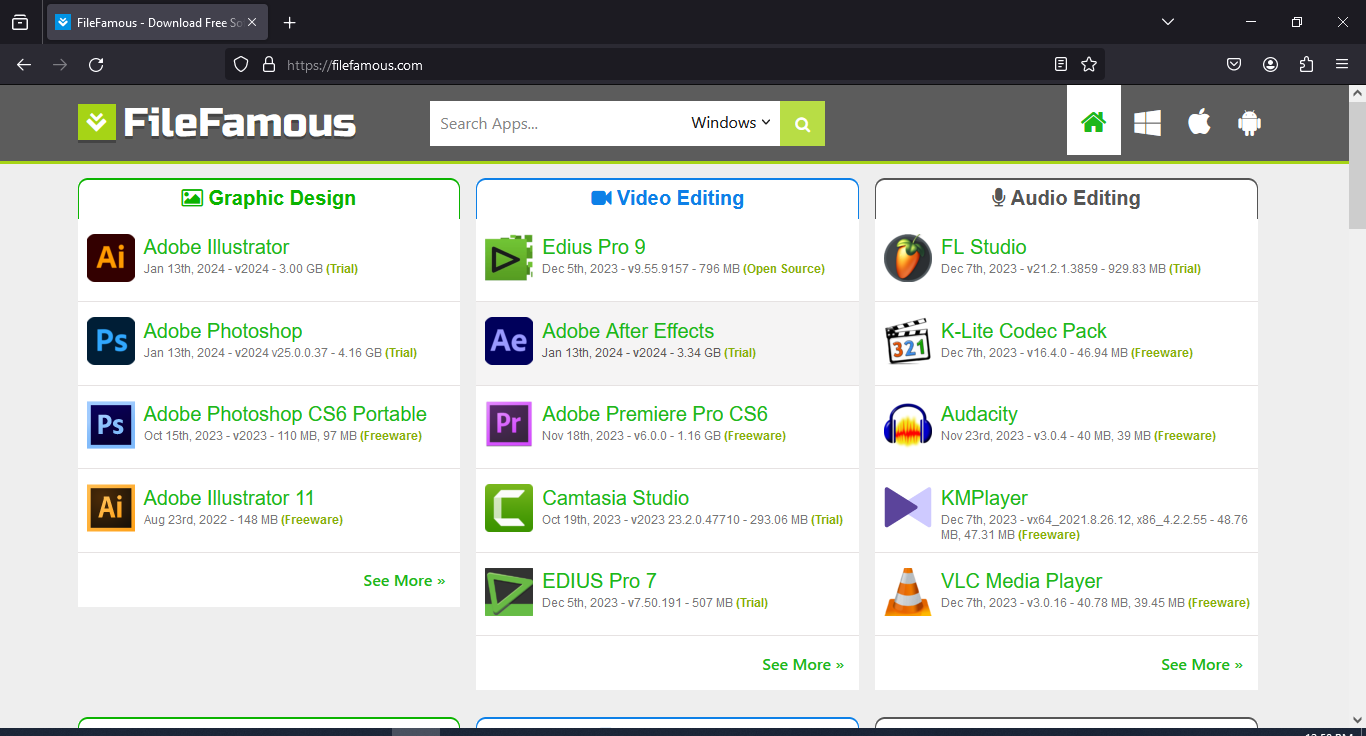
Task: Open the Video Editing category heading
Action: [667, 198]
